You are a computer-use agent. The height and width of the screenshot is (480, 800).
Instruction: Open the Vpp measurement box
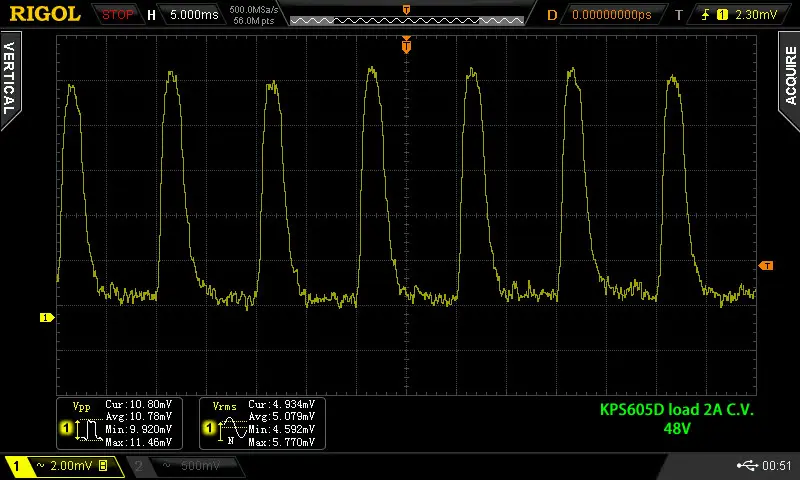click(119, 423)
